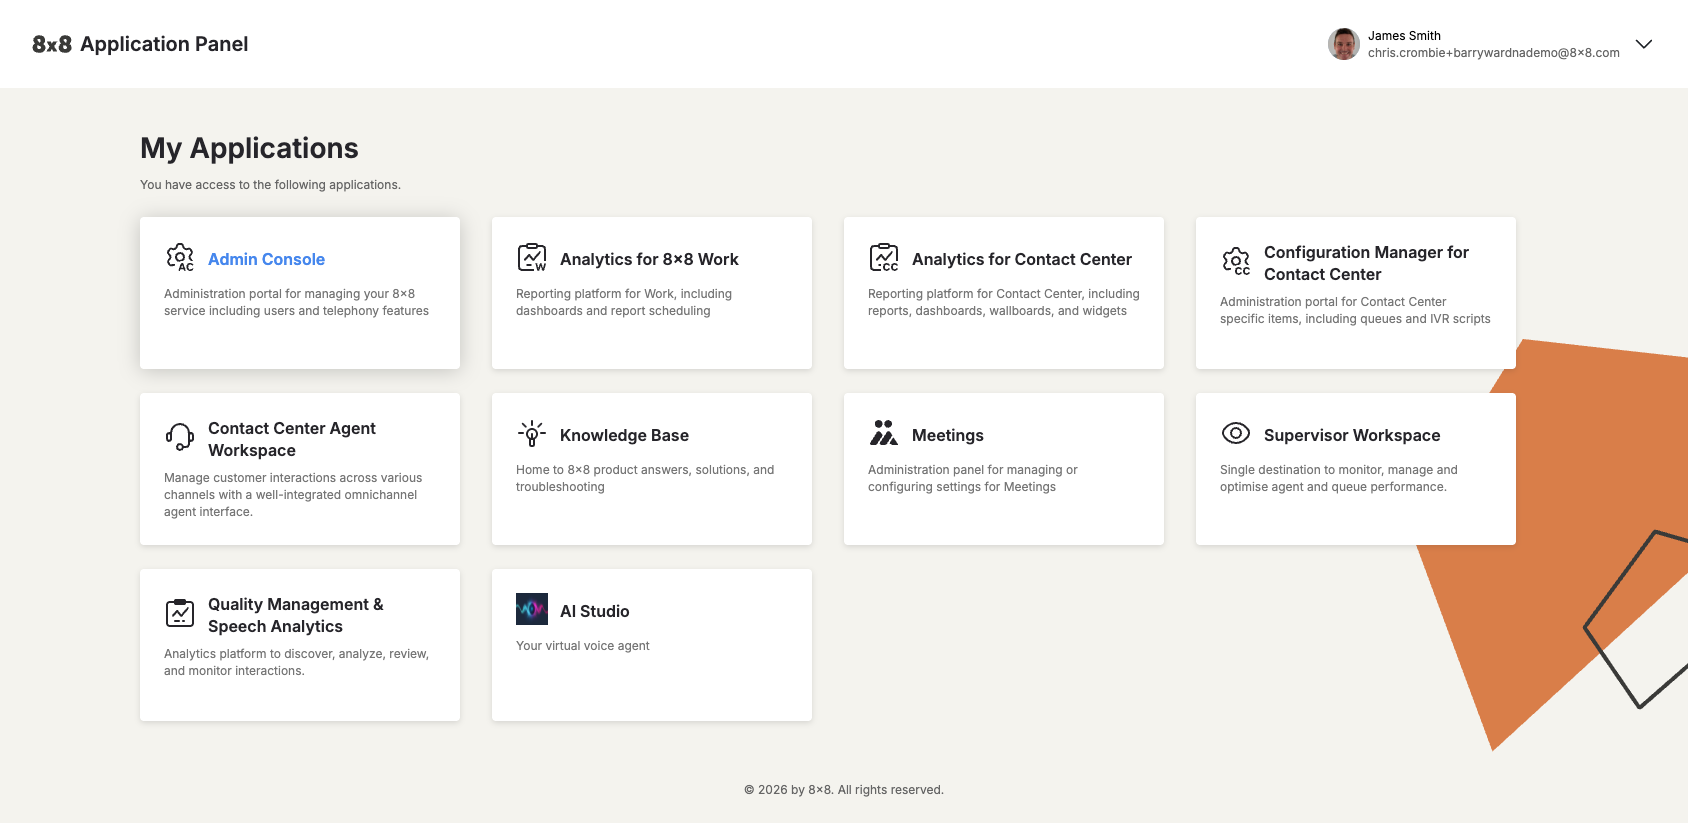
Task: Click 'Your virtual voice agent' description
Action: tap(583, 646)
